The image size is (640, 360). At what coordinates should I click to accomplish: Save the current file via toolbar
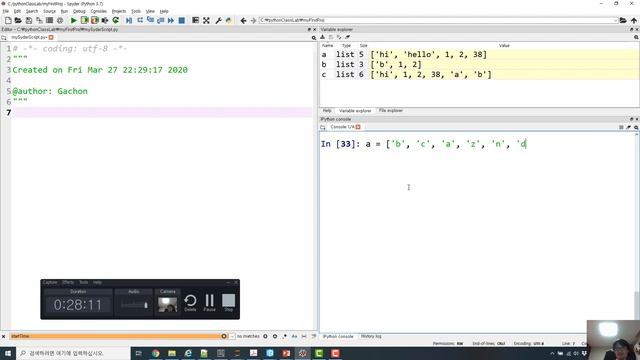tap(29, 20)
